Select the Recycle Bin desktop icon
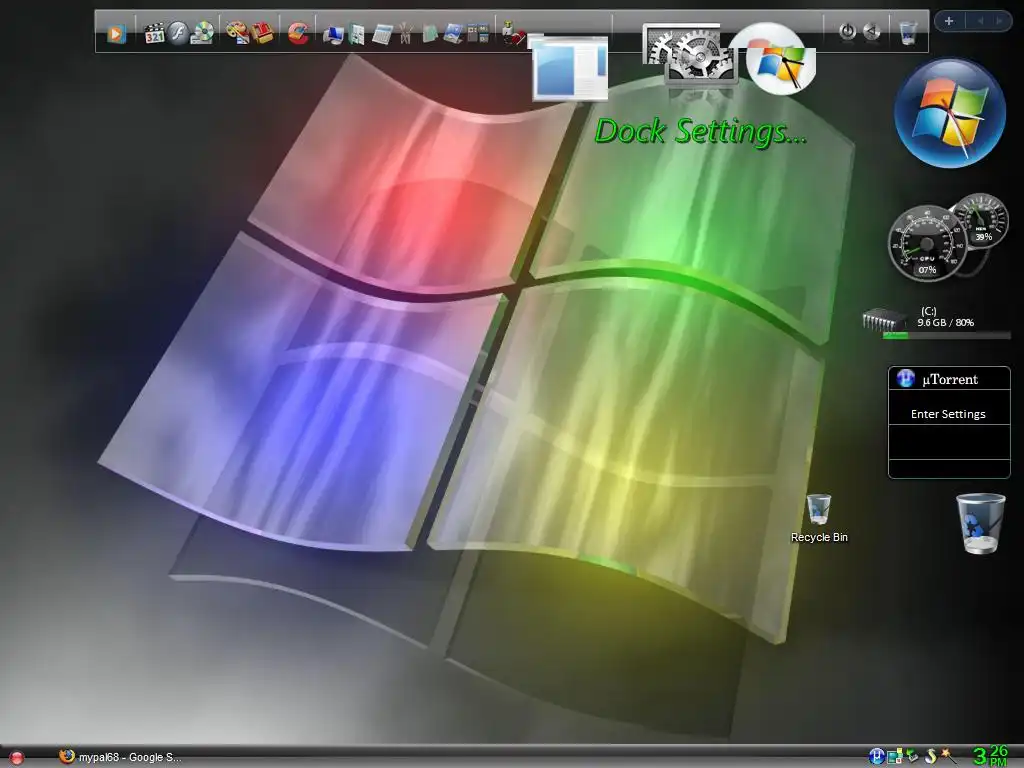Image resolution: width=1024 pixels, height=768 pixels. (819, 519)
